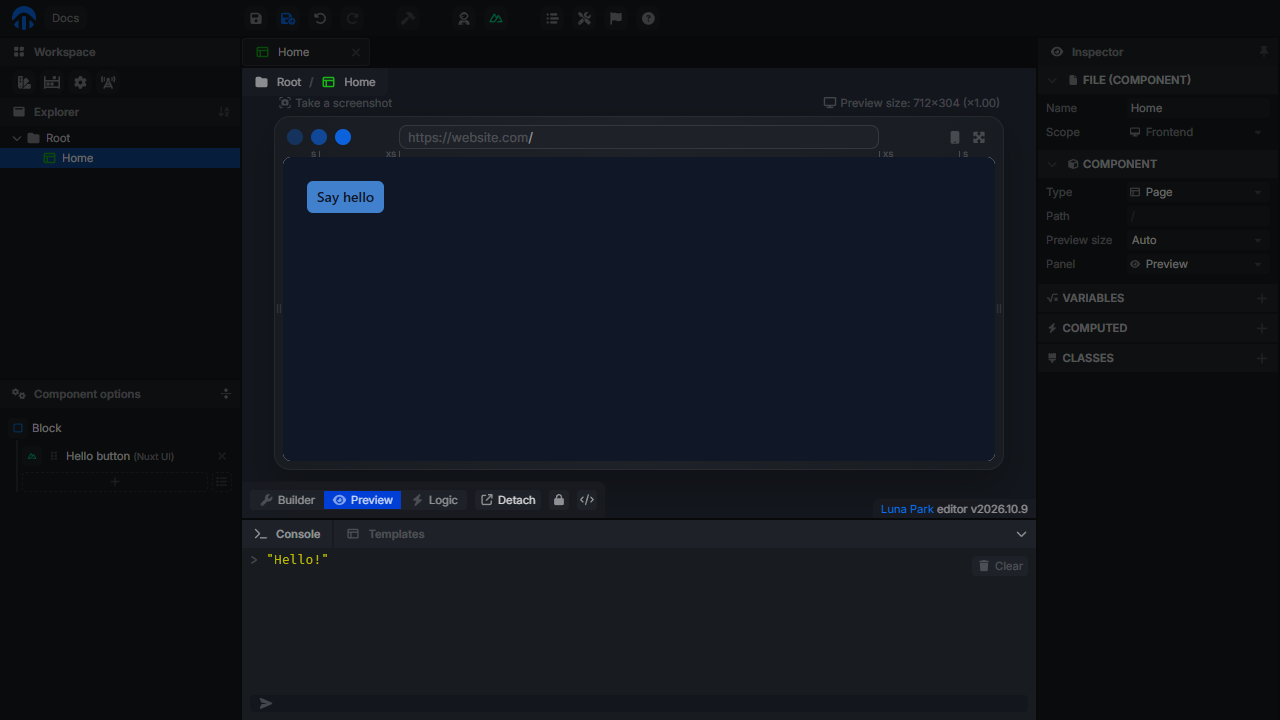The height and width of the screenshot is (720, 1280).
Task: Click the Detach button
Action: pyautogui.click(x=508, y=500)
